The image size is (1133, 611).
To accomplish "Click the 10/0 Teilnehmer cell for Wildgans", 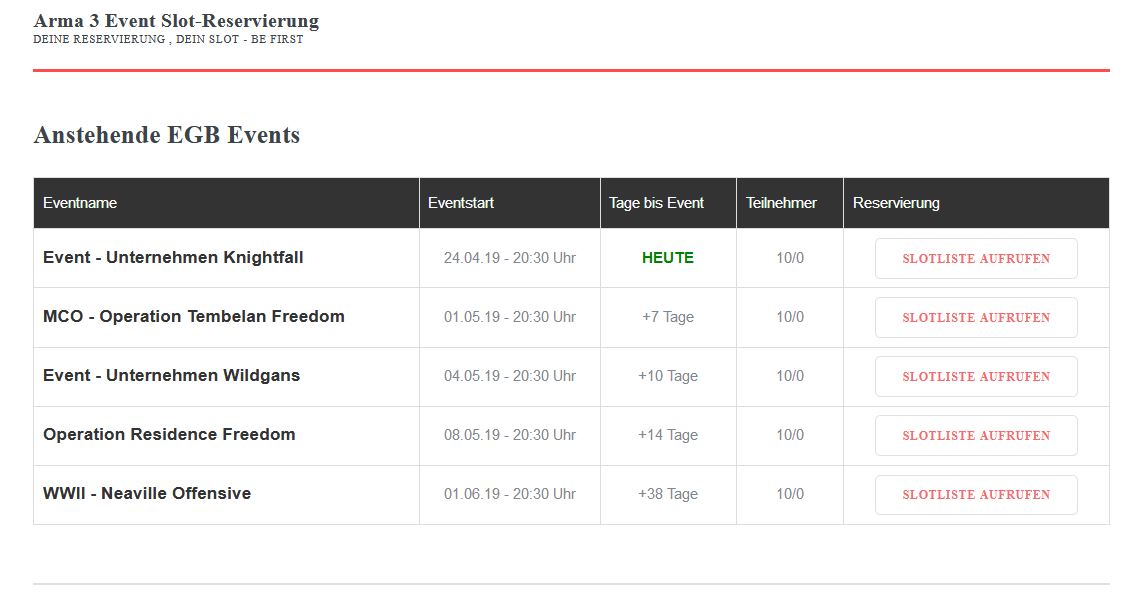I will [x=790, y=376].
